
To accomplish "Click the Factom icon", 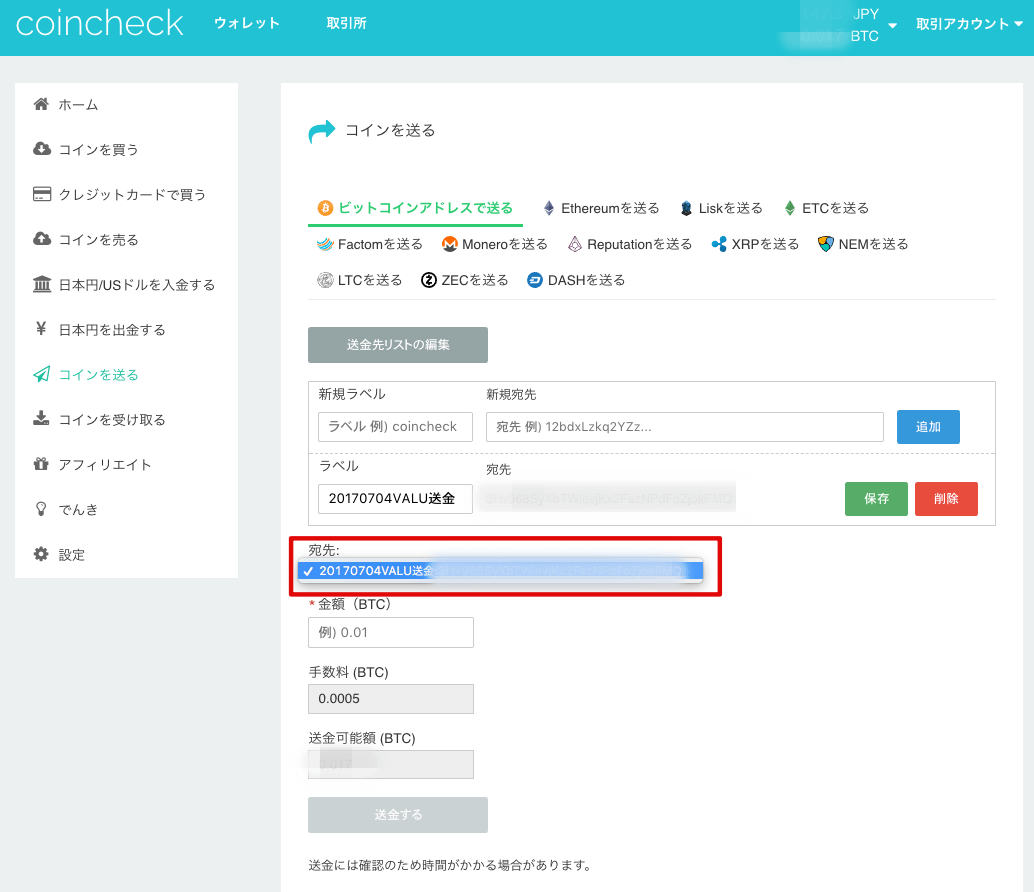I will (325, 245).
